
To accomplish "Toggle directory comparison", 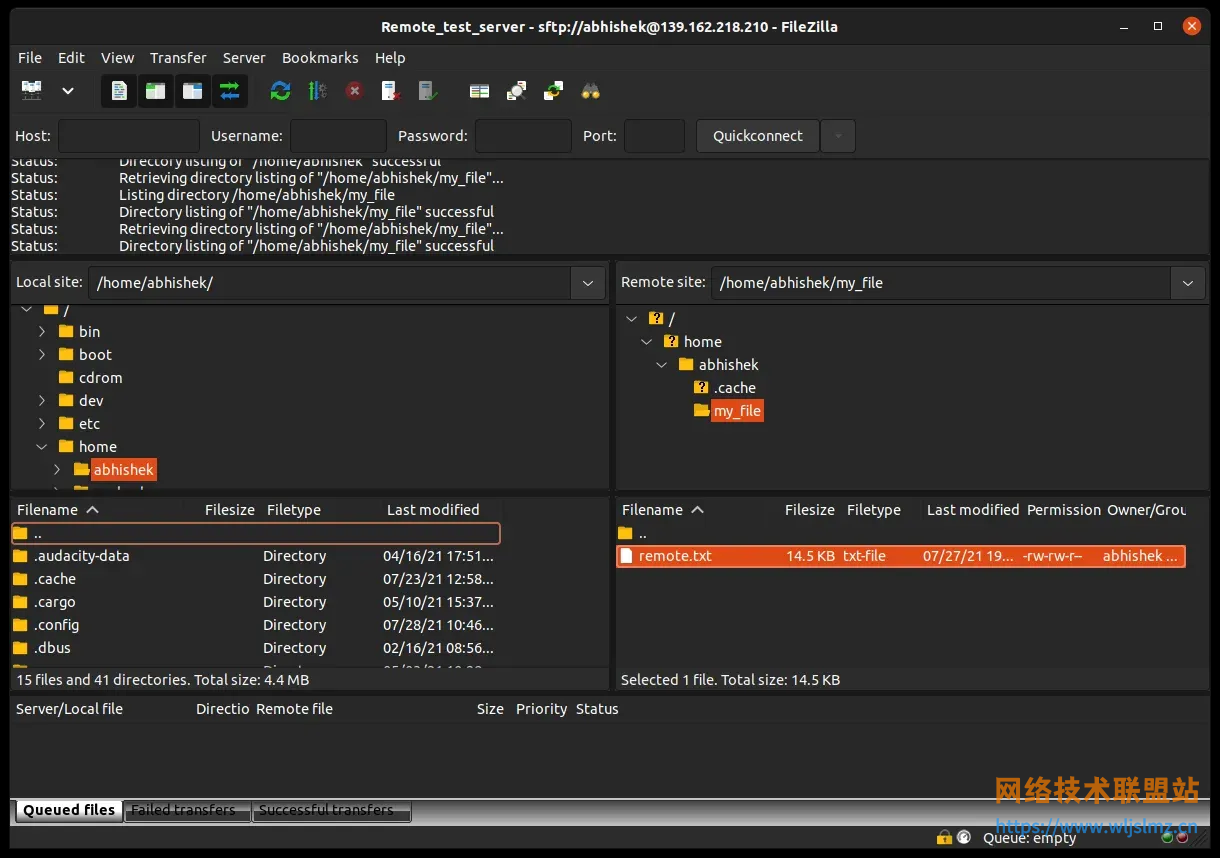I will click(516, 91).
